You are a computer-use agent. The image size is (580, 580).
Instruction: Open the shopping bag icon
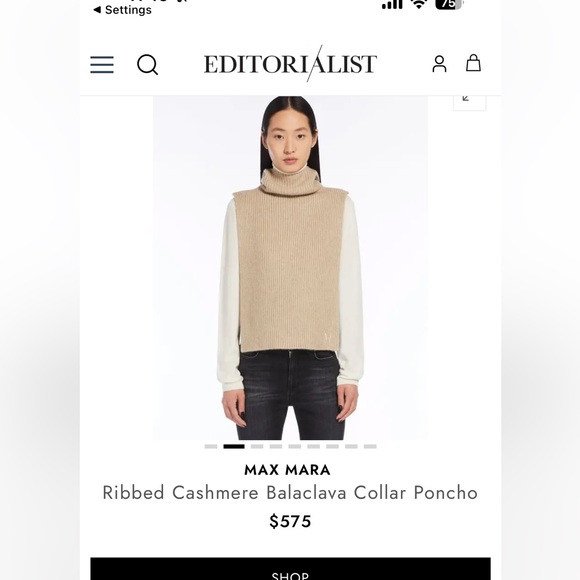473,63
